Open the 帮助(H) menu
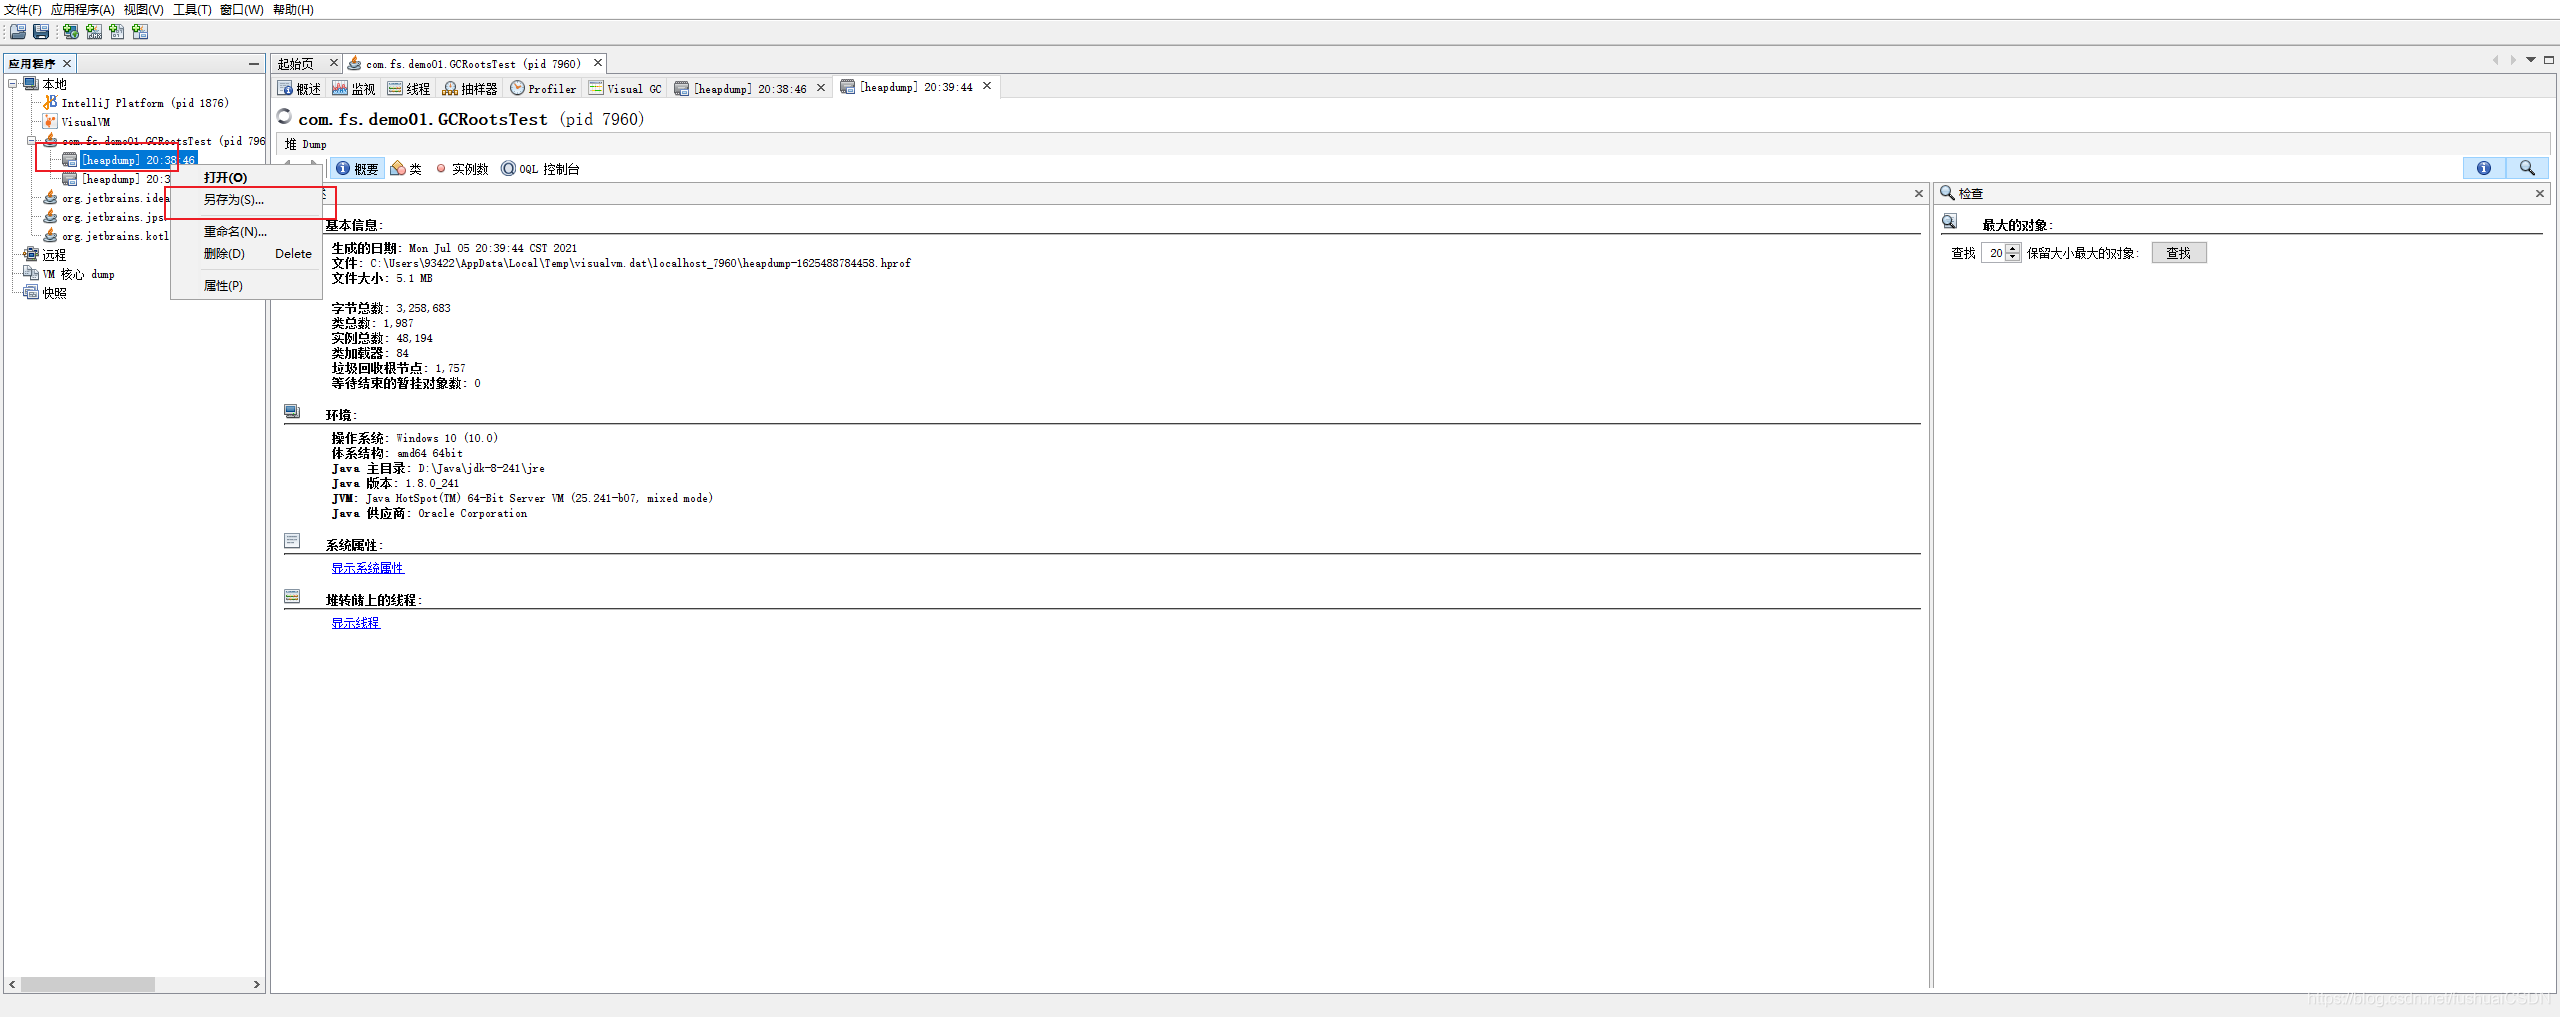This screenshot has width=2560, height=1017. (293, 9)
